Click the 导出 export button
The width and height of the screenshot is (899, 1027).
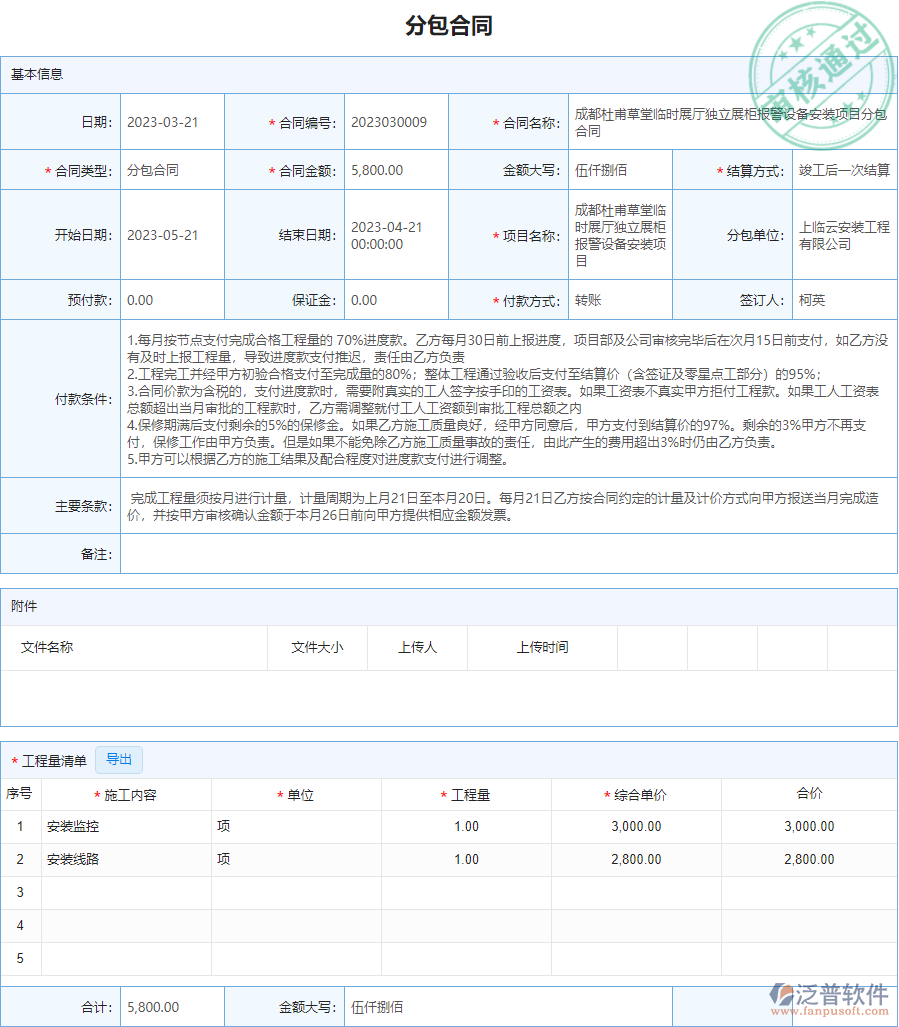point(119,760)
